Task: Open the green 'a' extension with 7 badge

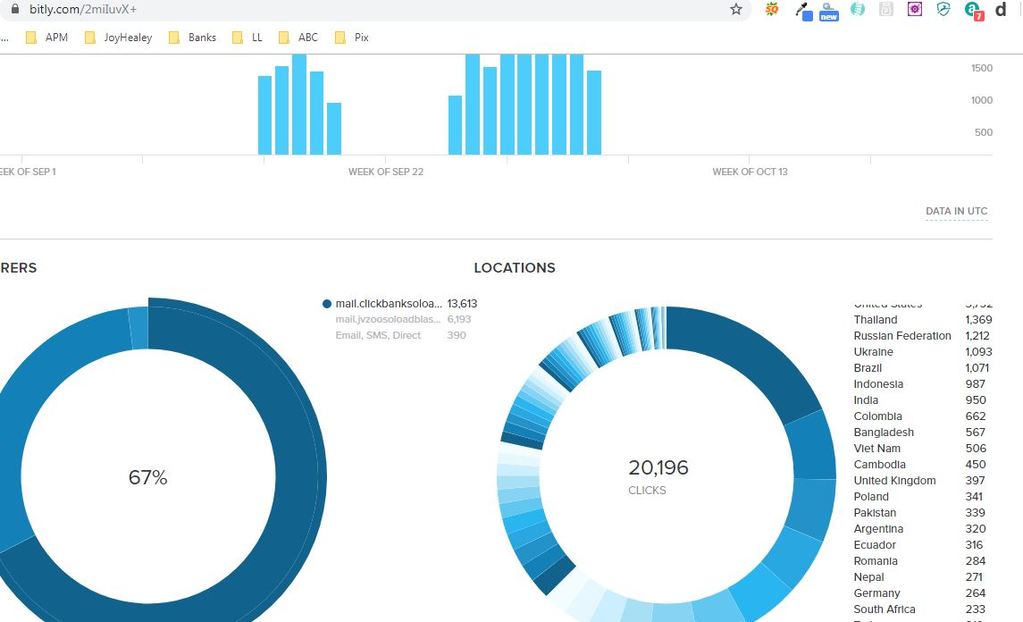Action: 973,10
